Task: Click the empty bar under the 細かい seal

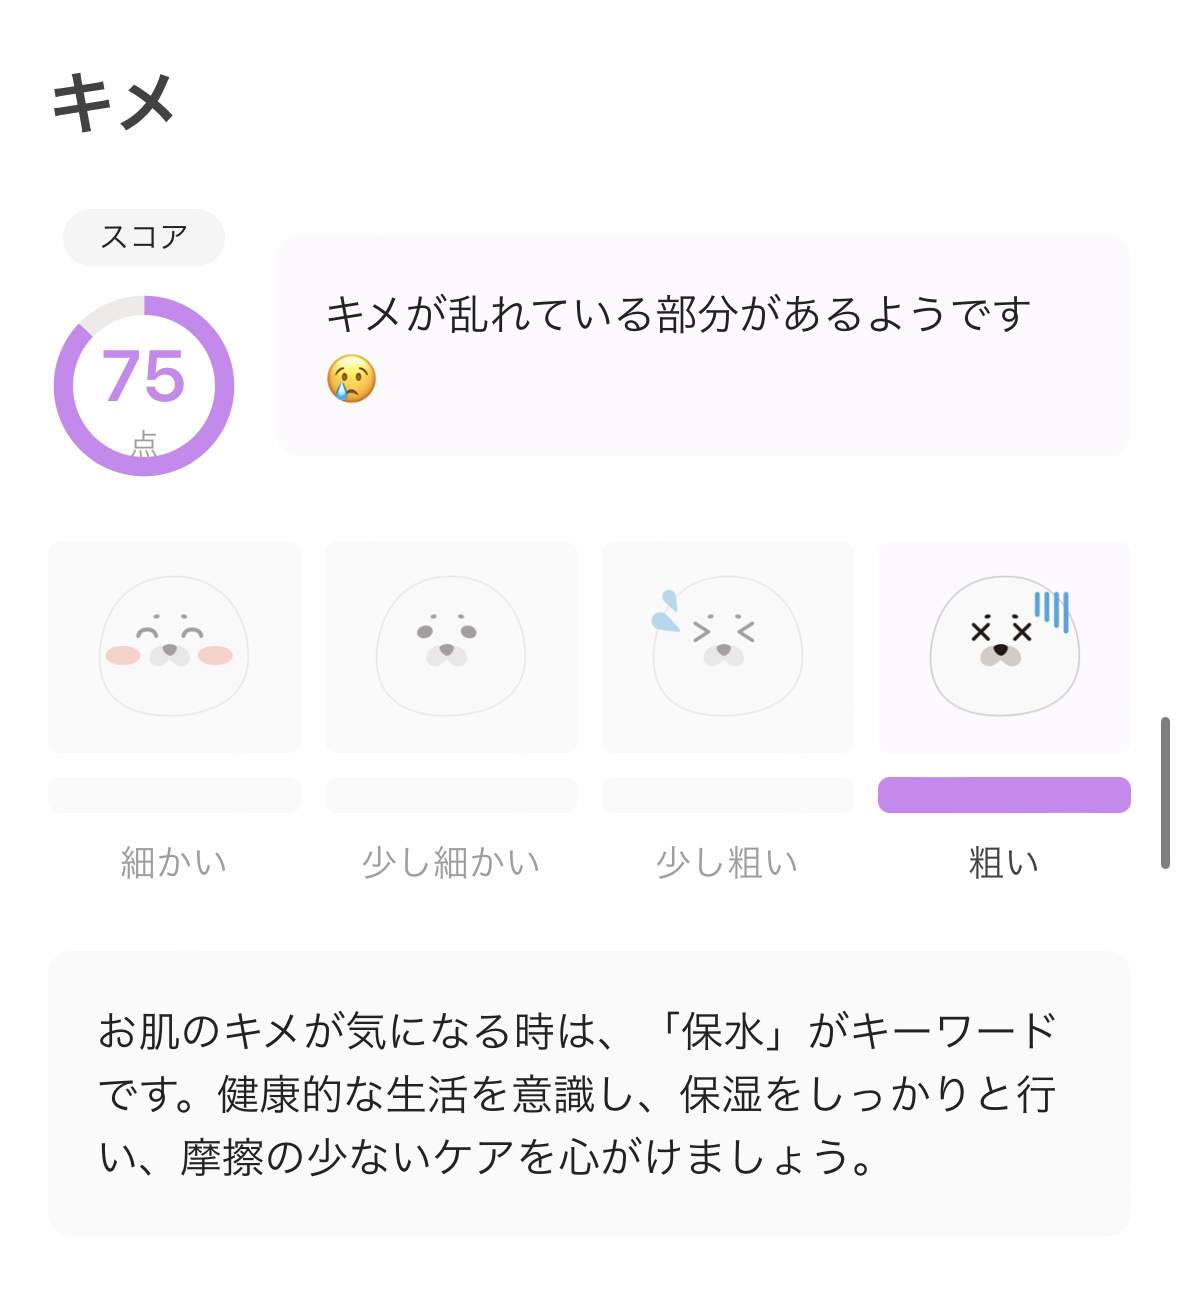Action: [x=174, y=795]
